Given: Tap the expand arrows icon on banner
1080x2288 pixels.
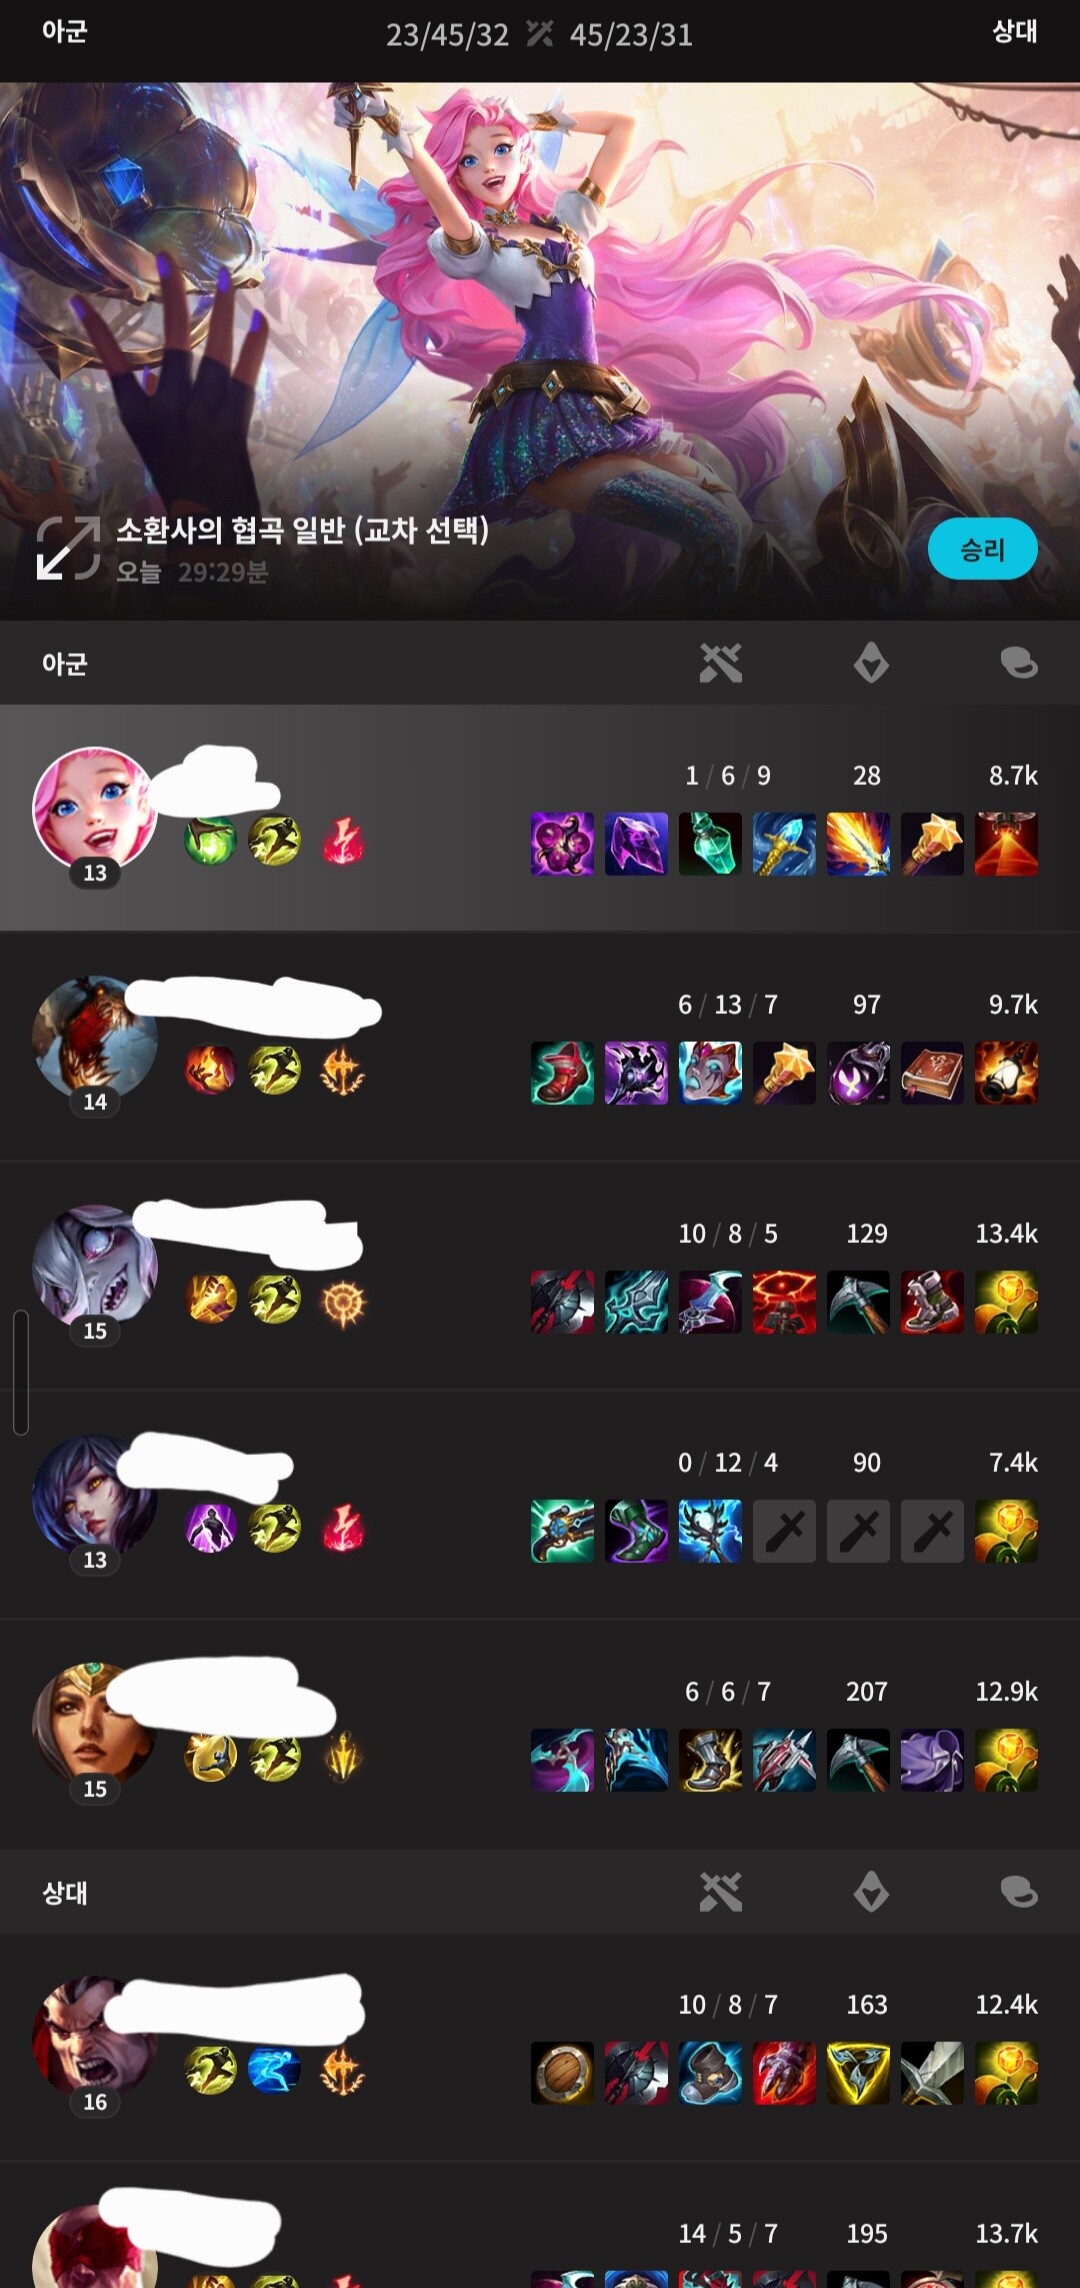Looking at the screenshot, I should click(68, 548).
